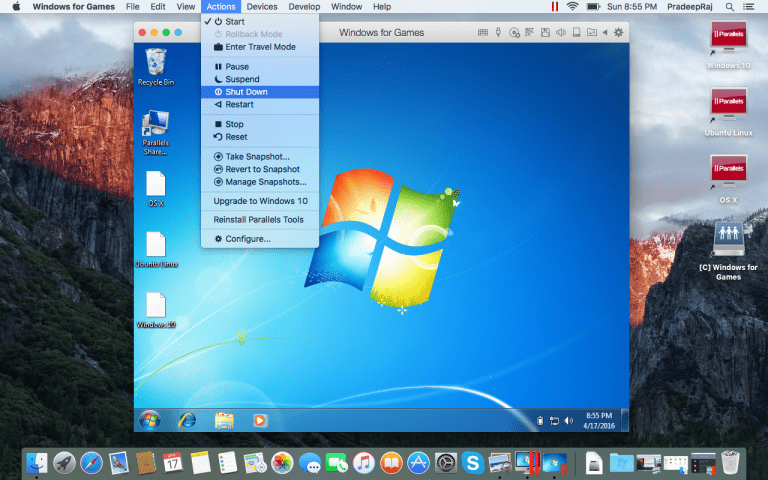The image size is (768, 480).
Task: Open the keyboard icon in Parallels toolbar
Action: tap(482, 32)
